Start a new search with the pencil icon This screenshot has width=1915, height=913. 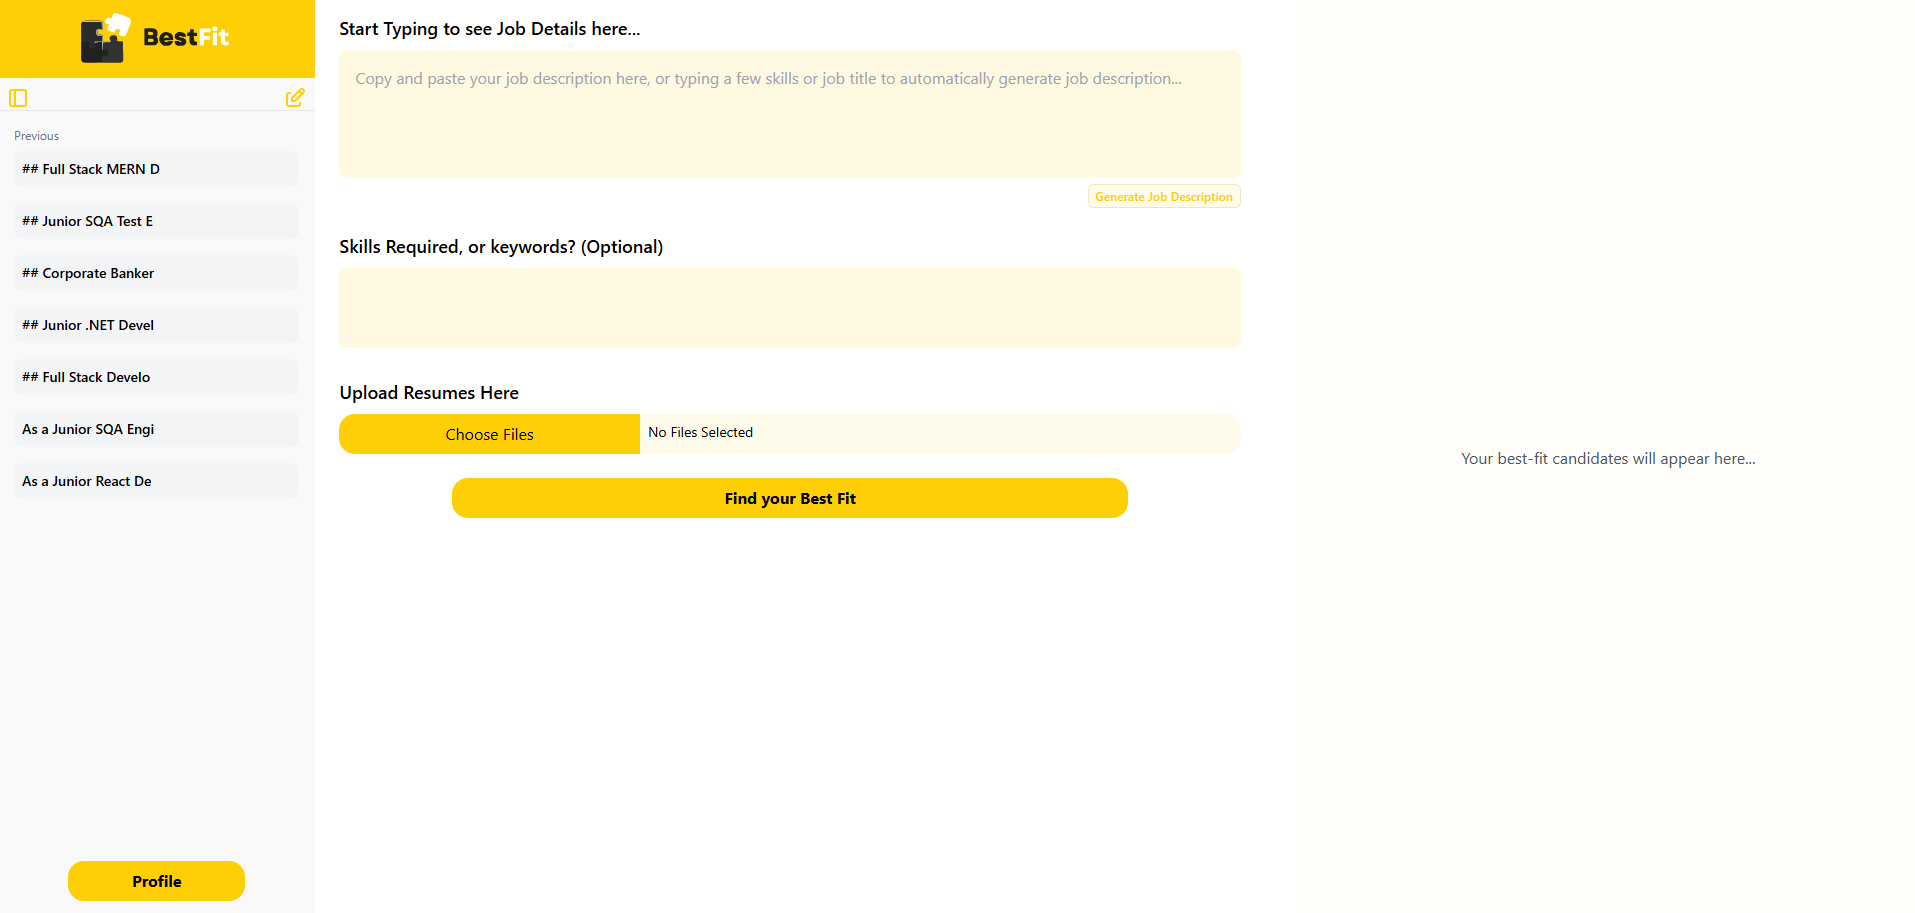coord(295,98)
